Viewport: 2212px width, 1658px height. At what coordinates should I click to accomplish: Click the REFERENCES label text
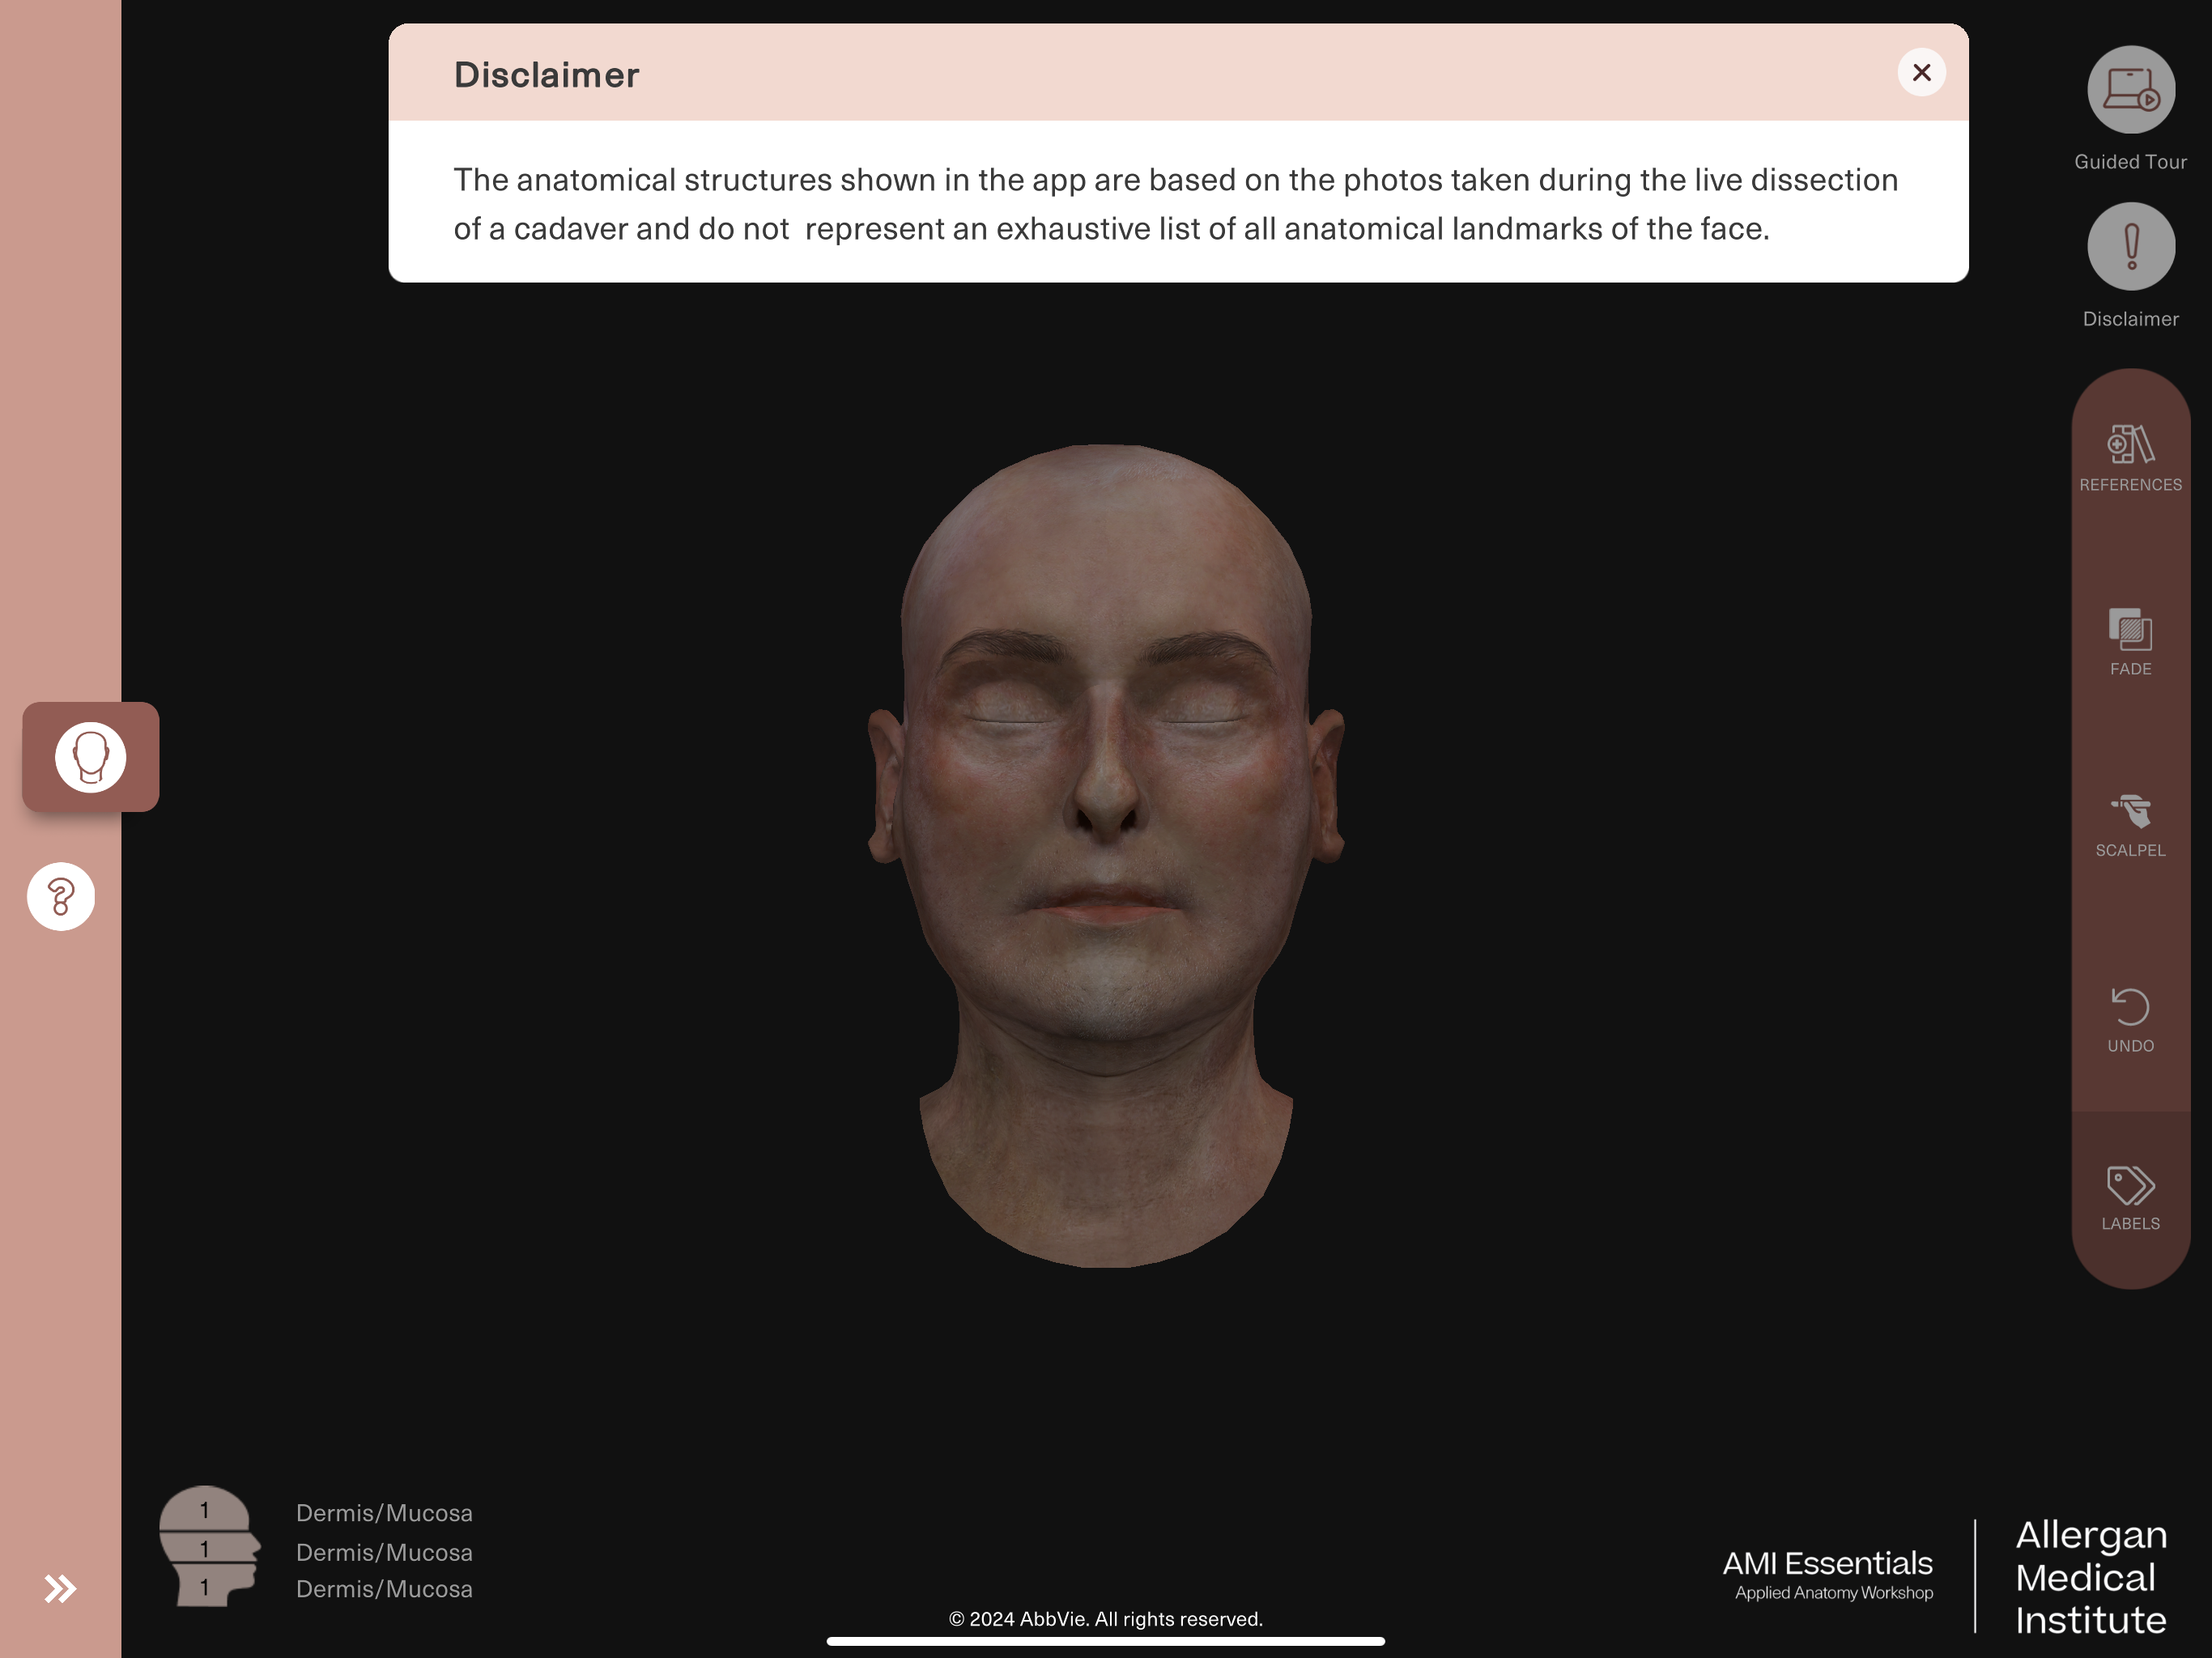pos(2130,485)
